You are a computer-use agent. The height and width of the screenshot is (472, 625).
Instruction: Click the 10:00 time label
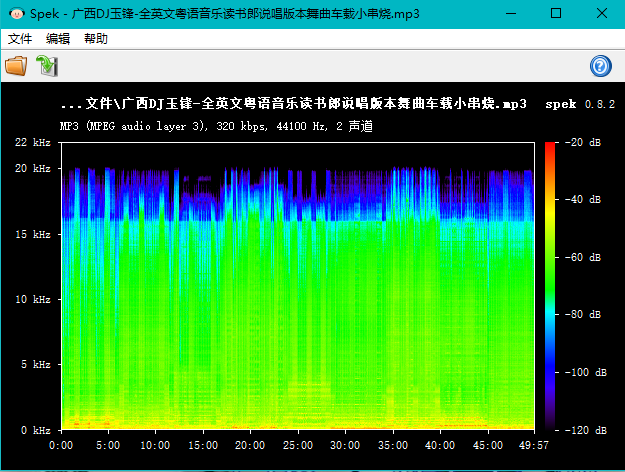[155, 445]
